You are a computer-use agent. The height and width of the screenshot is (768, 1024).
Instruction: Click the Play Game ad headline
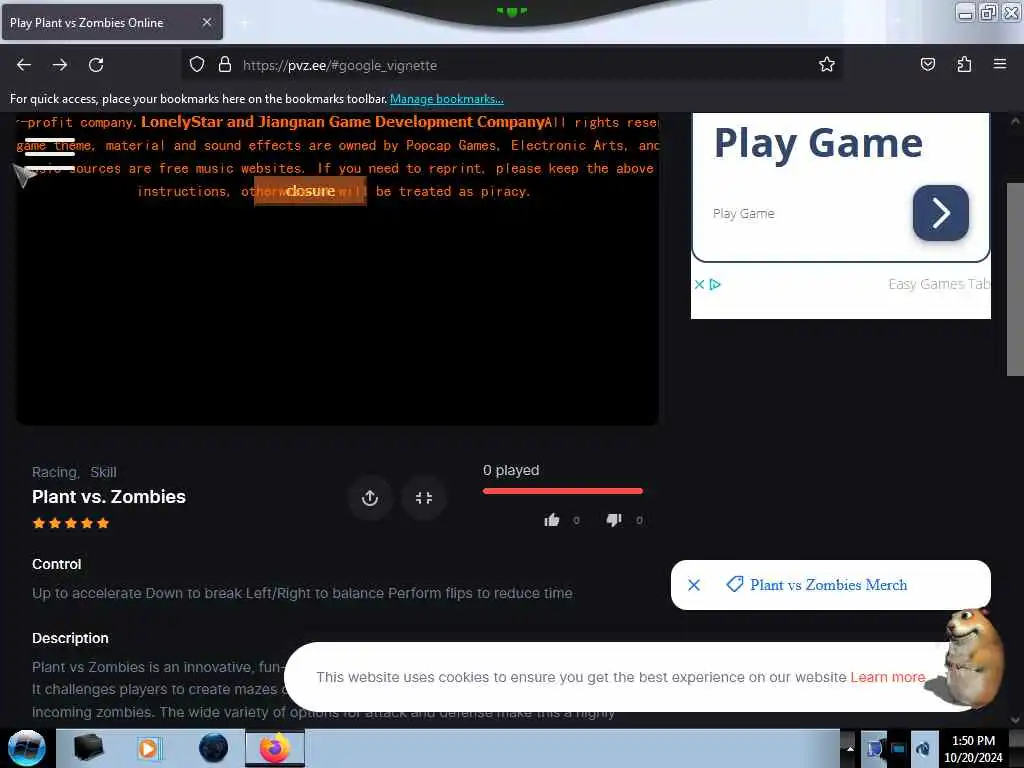click(818, 144)
